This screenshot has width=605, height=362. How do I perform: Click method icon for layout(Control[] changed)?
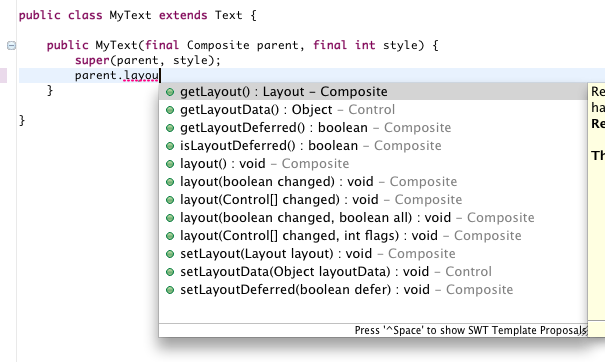tap(170, 200)
